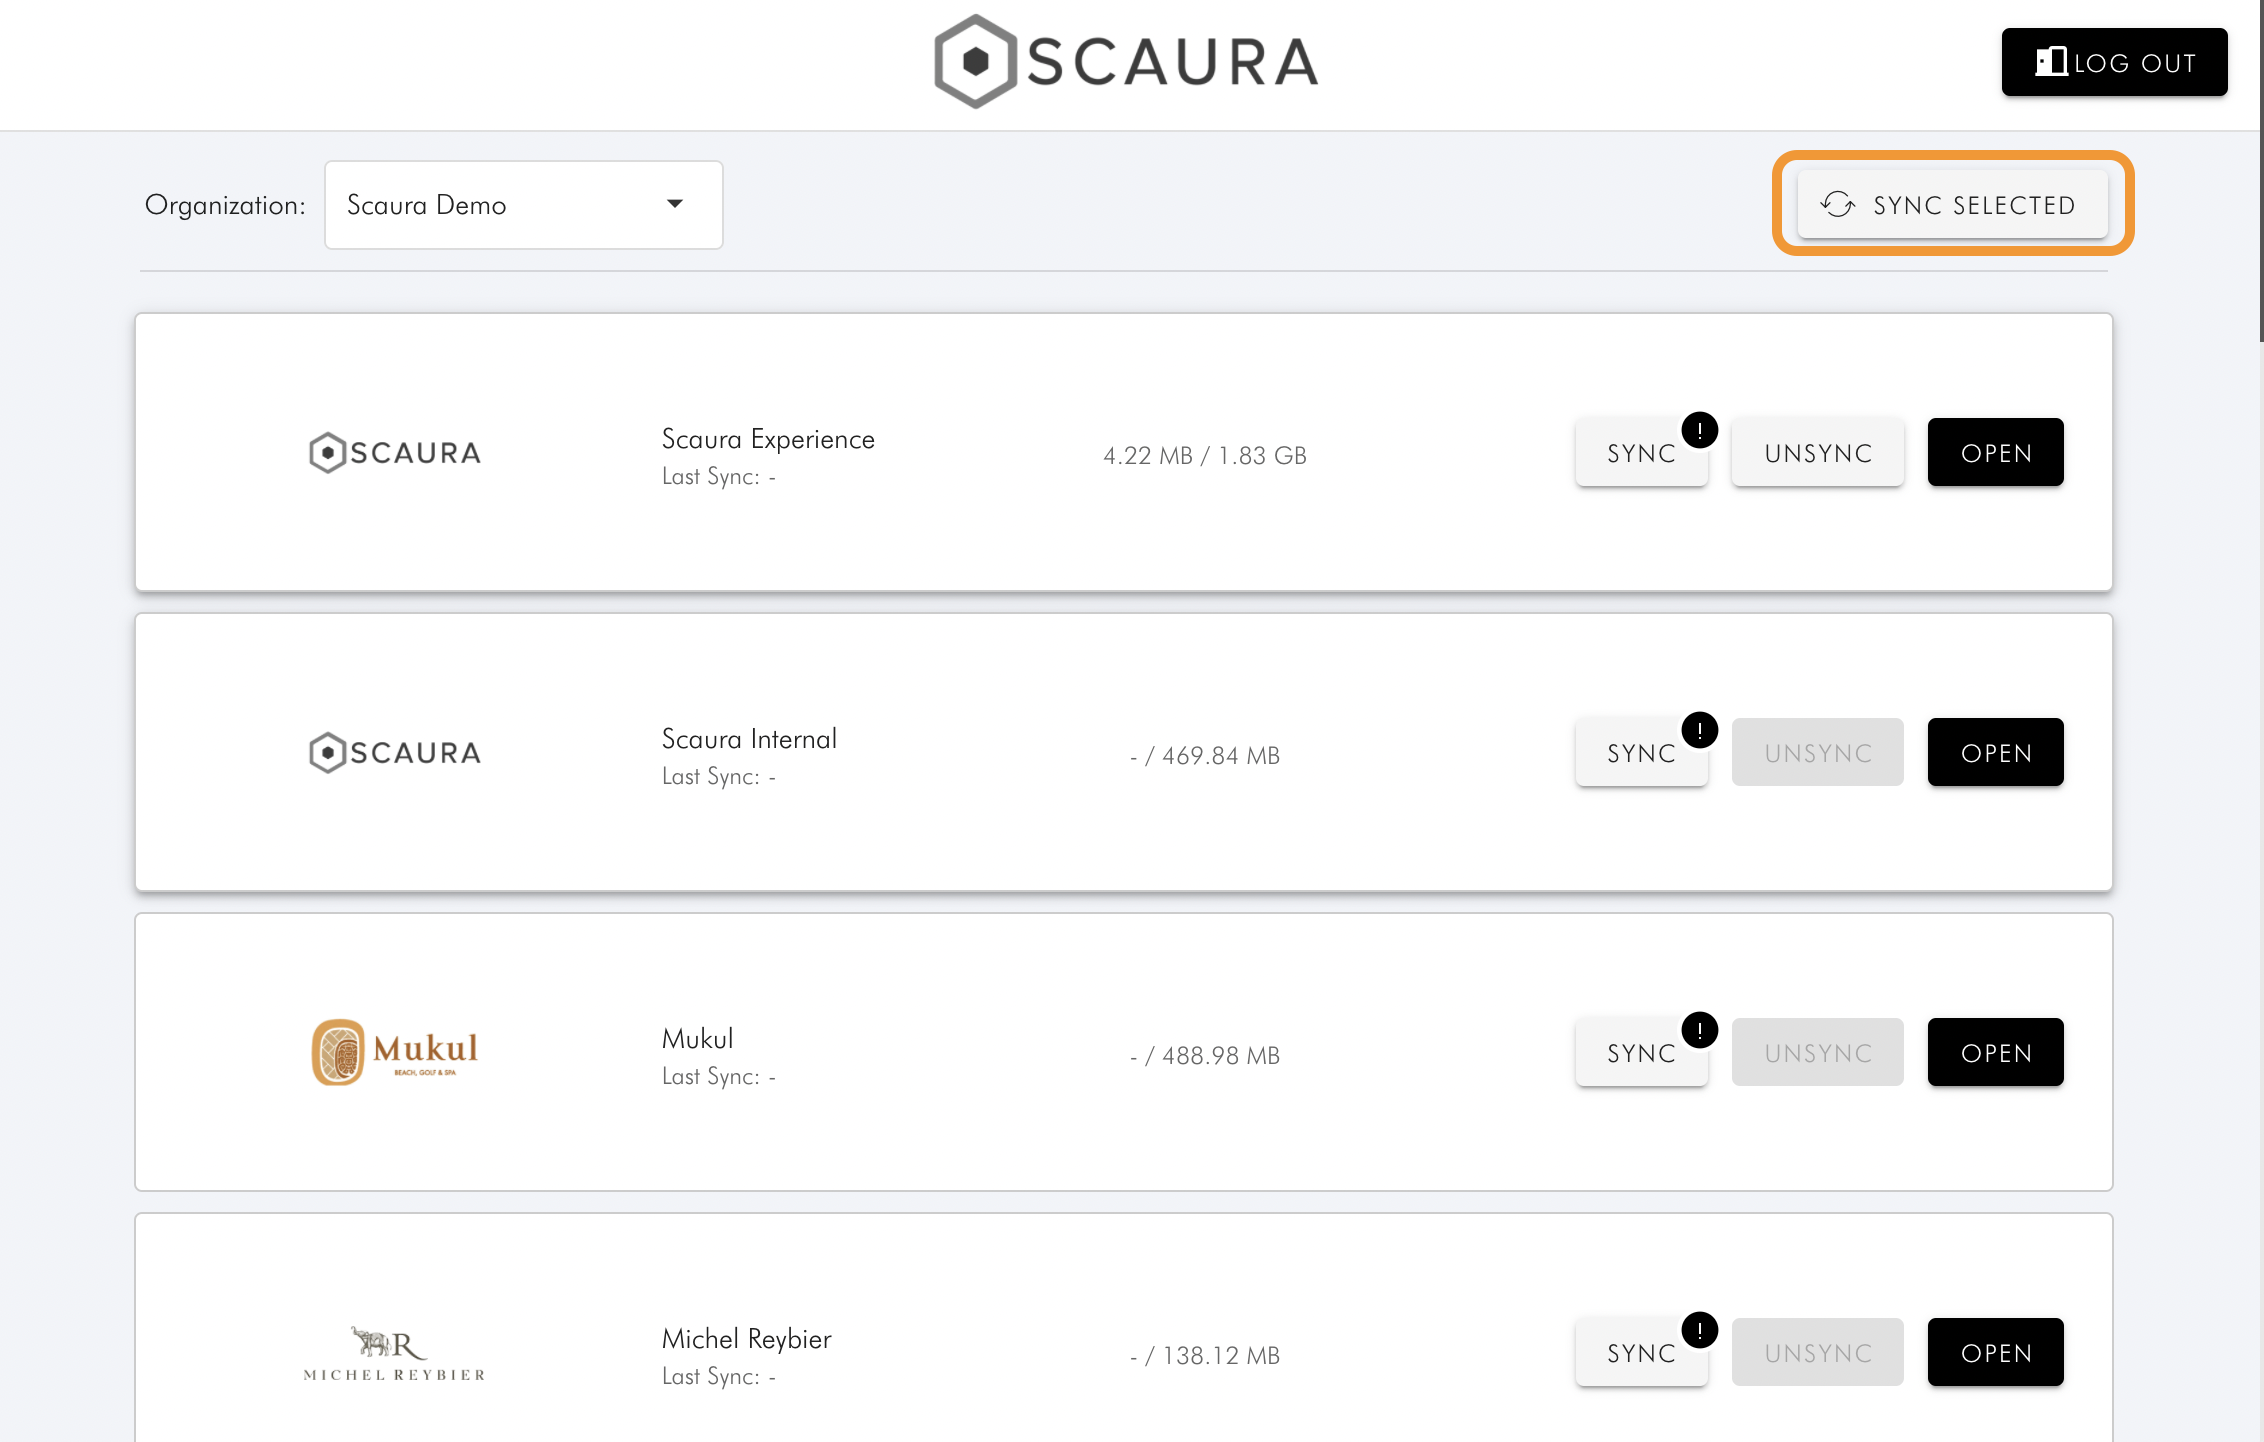This screenshot has height=1442, width=2264.
Task: Click the Scaura Internal title text
Action: [749, 739]
